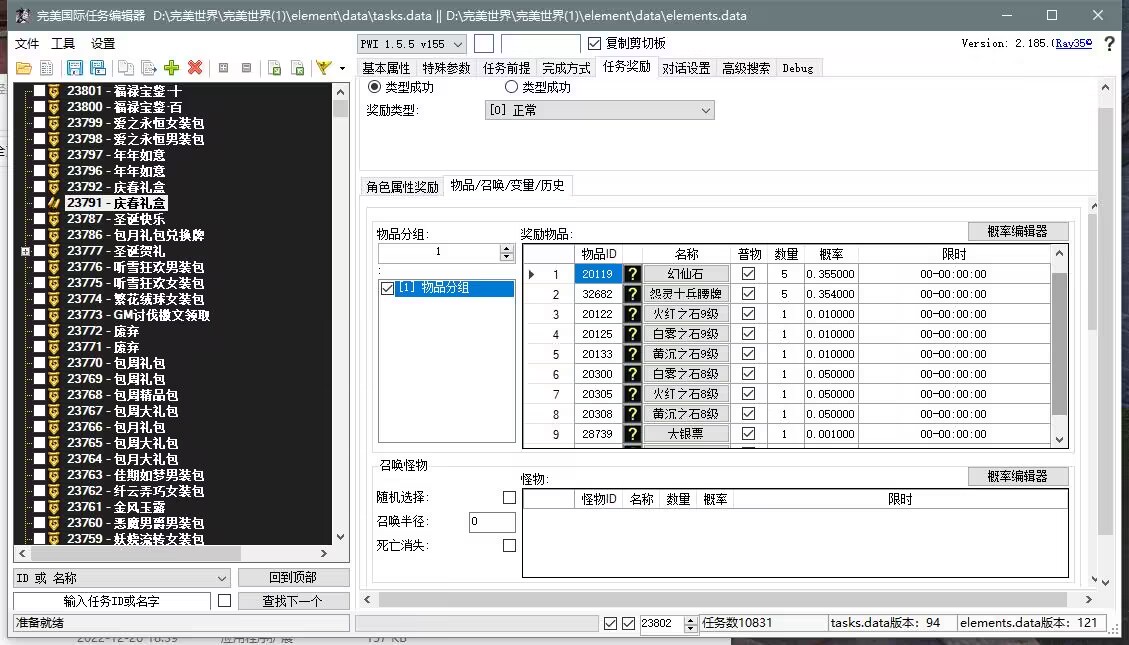Image resolution: width=1129 pixels, height=645 pixels.
Task: Uncheck the [1] 物品分组 checkbox
Action: point(387,289)
